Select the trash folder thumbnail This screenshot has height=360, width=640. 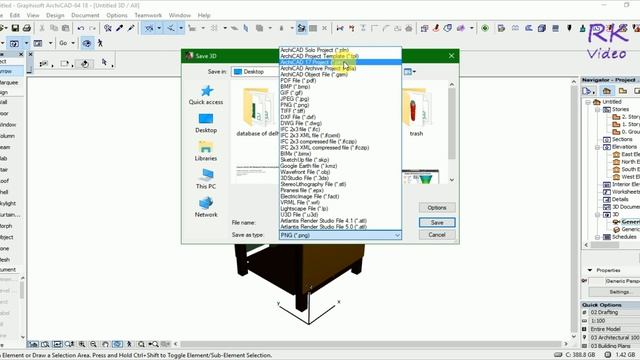(416, 111)
